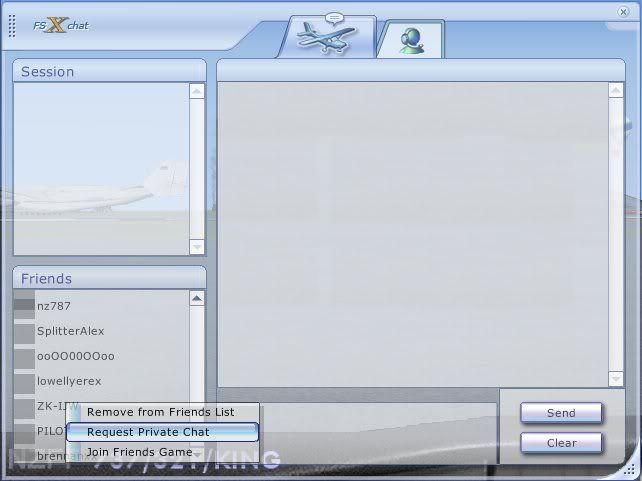Open the headset voice tab
Screen dimensions: 642x481
click(x=411, y=40)
